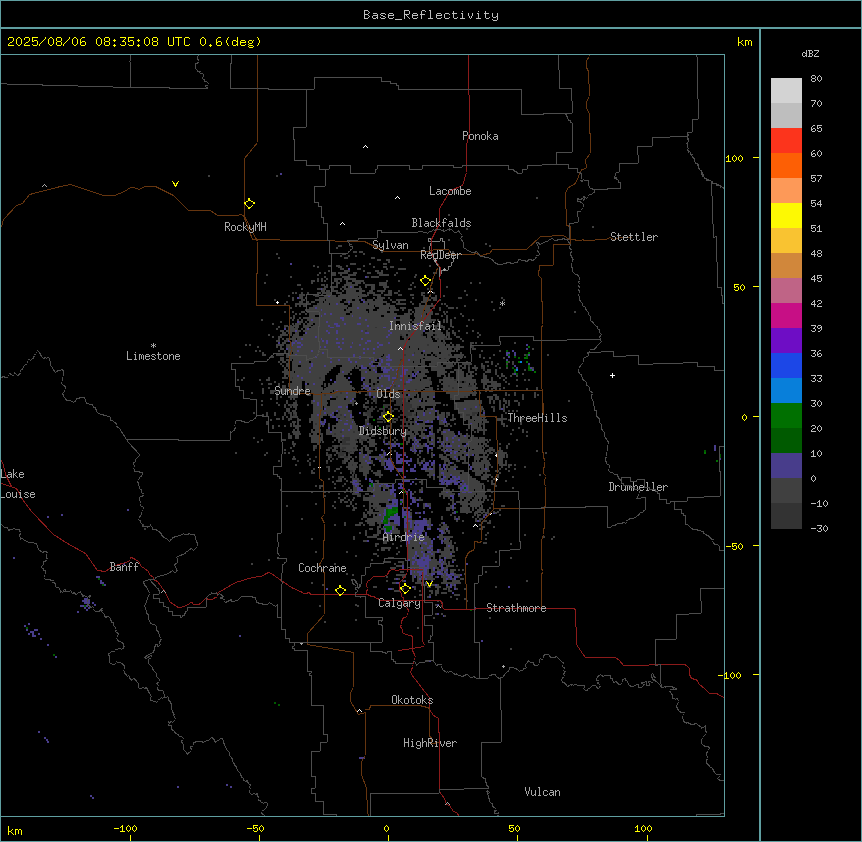Viewport: 862px width, 842px height.
Task: Click the Strathmore city label
Action: [516, 608]
